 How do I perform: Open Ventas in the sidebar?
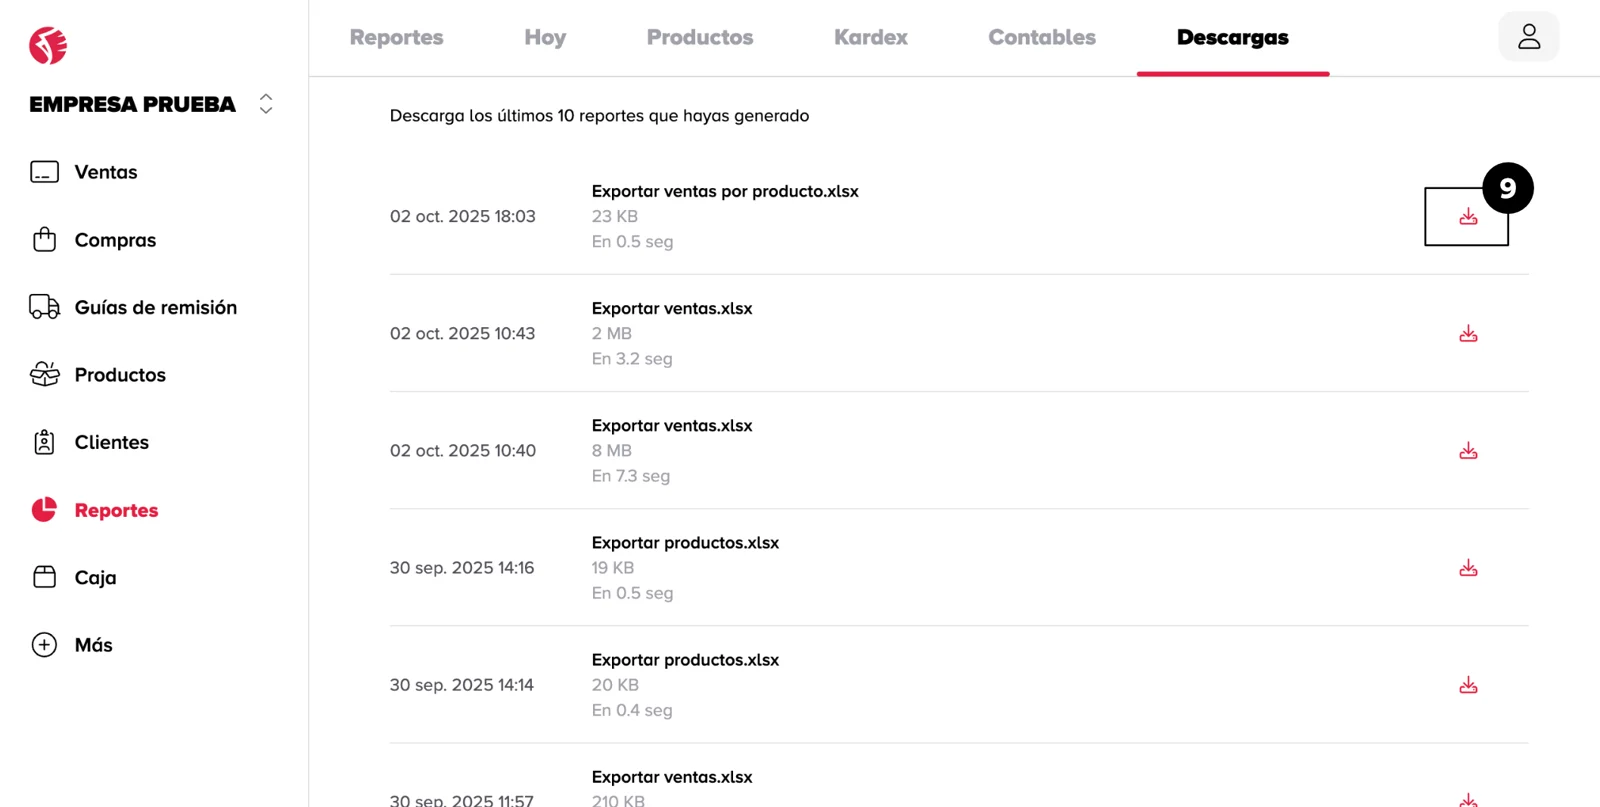[x=105, y=172]
